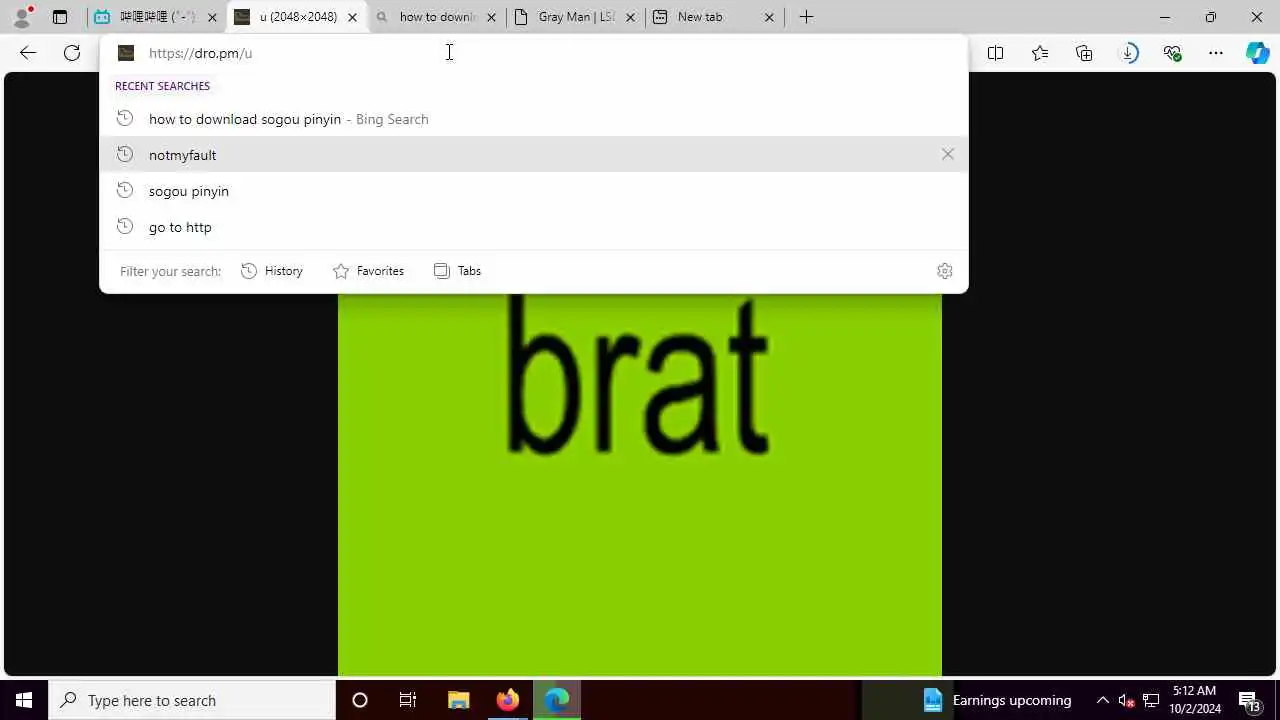Refresh the current page
This screenshot has height=720, width=1280.
coord(72,53)
